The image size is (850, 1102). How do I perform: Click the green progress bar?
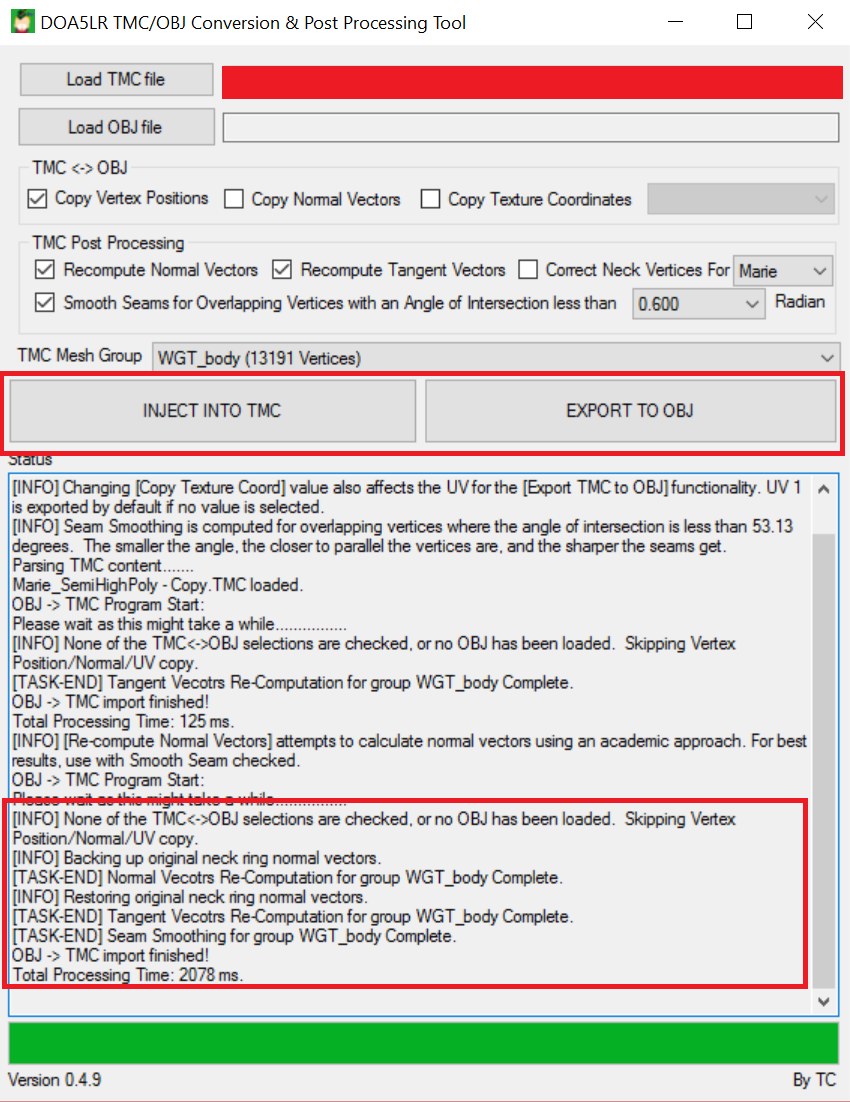(423, 1043)
